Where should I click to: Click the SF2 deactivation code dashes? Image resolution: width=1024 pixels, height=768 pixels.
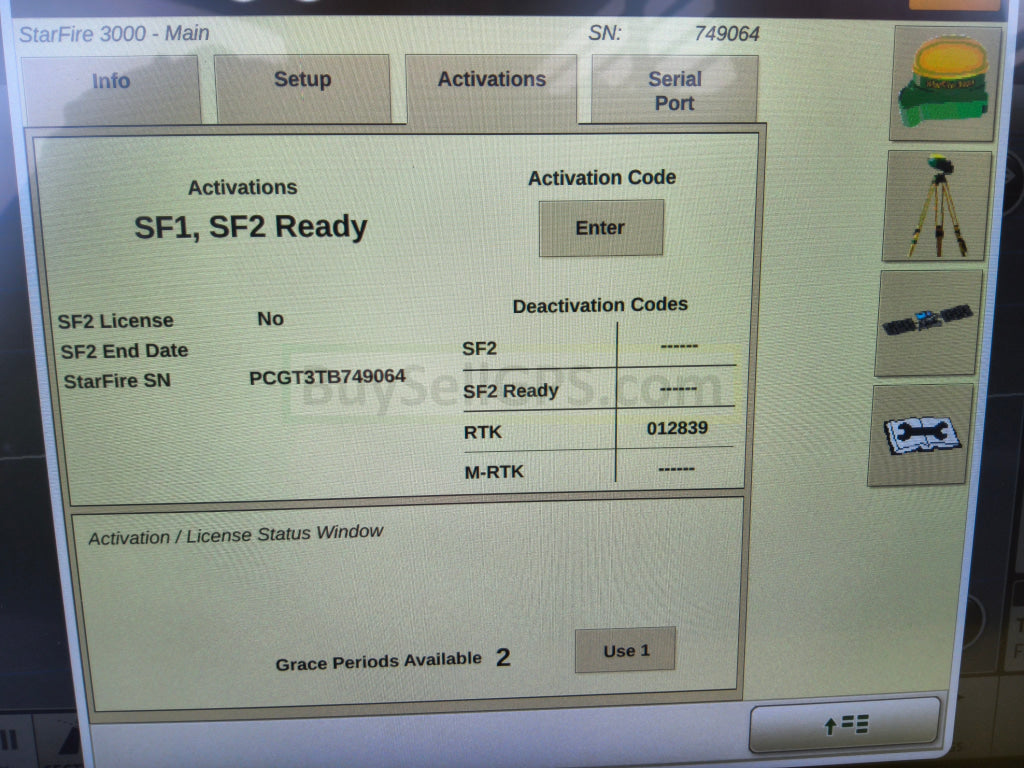(x=679, y=346)
